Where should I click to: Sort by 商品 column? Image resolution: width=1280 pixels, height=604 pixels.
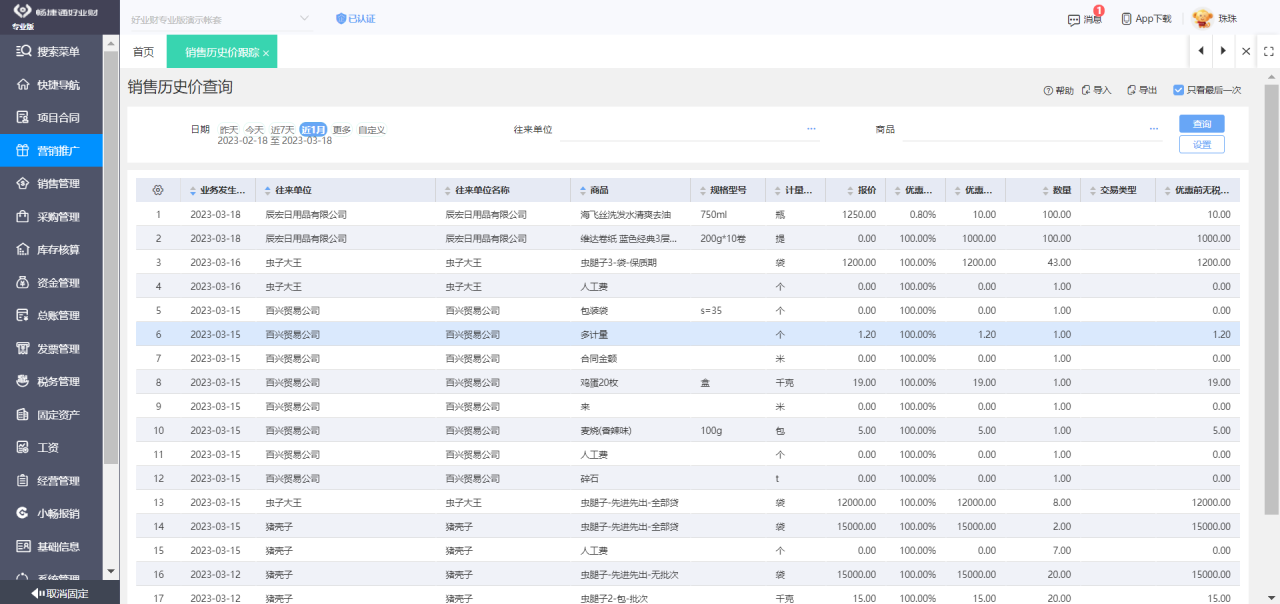coord(631,190)
